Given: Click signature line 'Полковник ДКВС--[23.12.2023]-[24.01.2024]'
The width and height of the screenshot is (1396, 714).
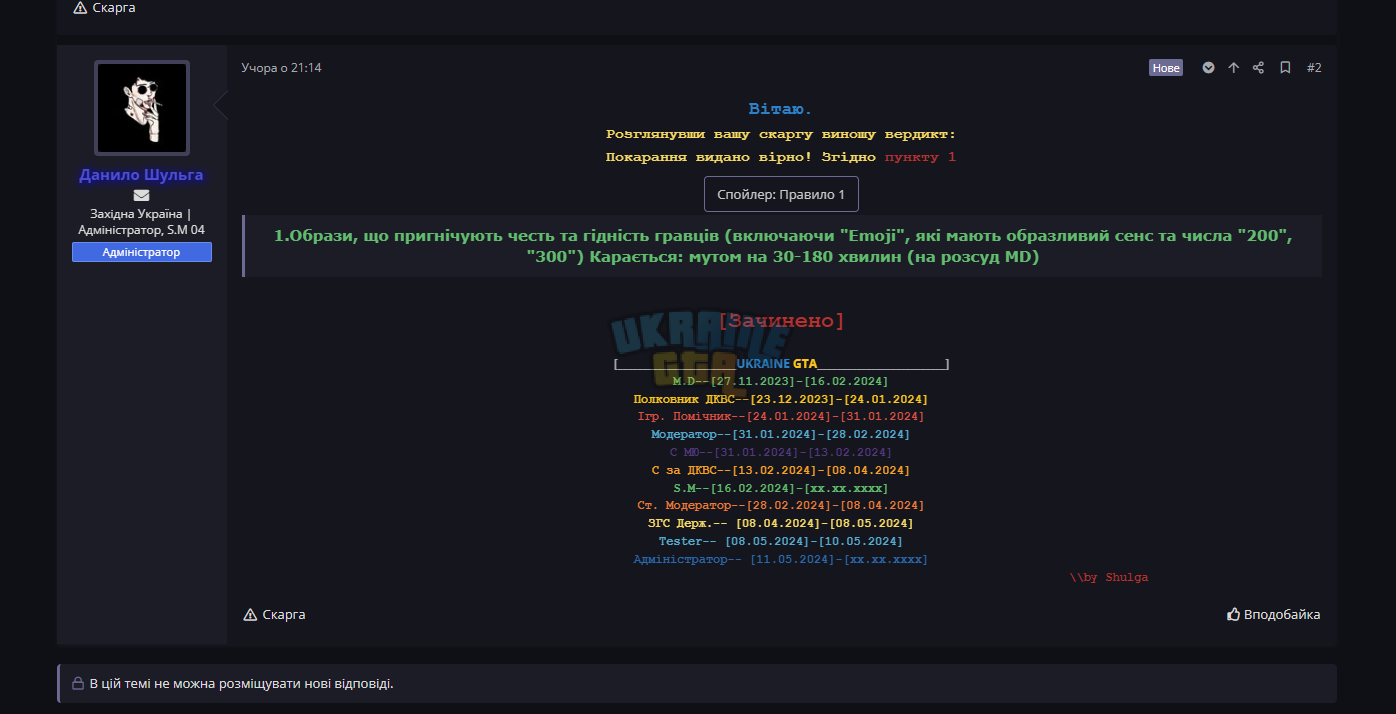Looking at the screenshot, I should [x=781, y=399].
